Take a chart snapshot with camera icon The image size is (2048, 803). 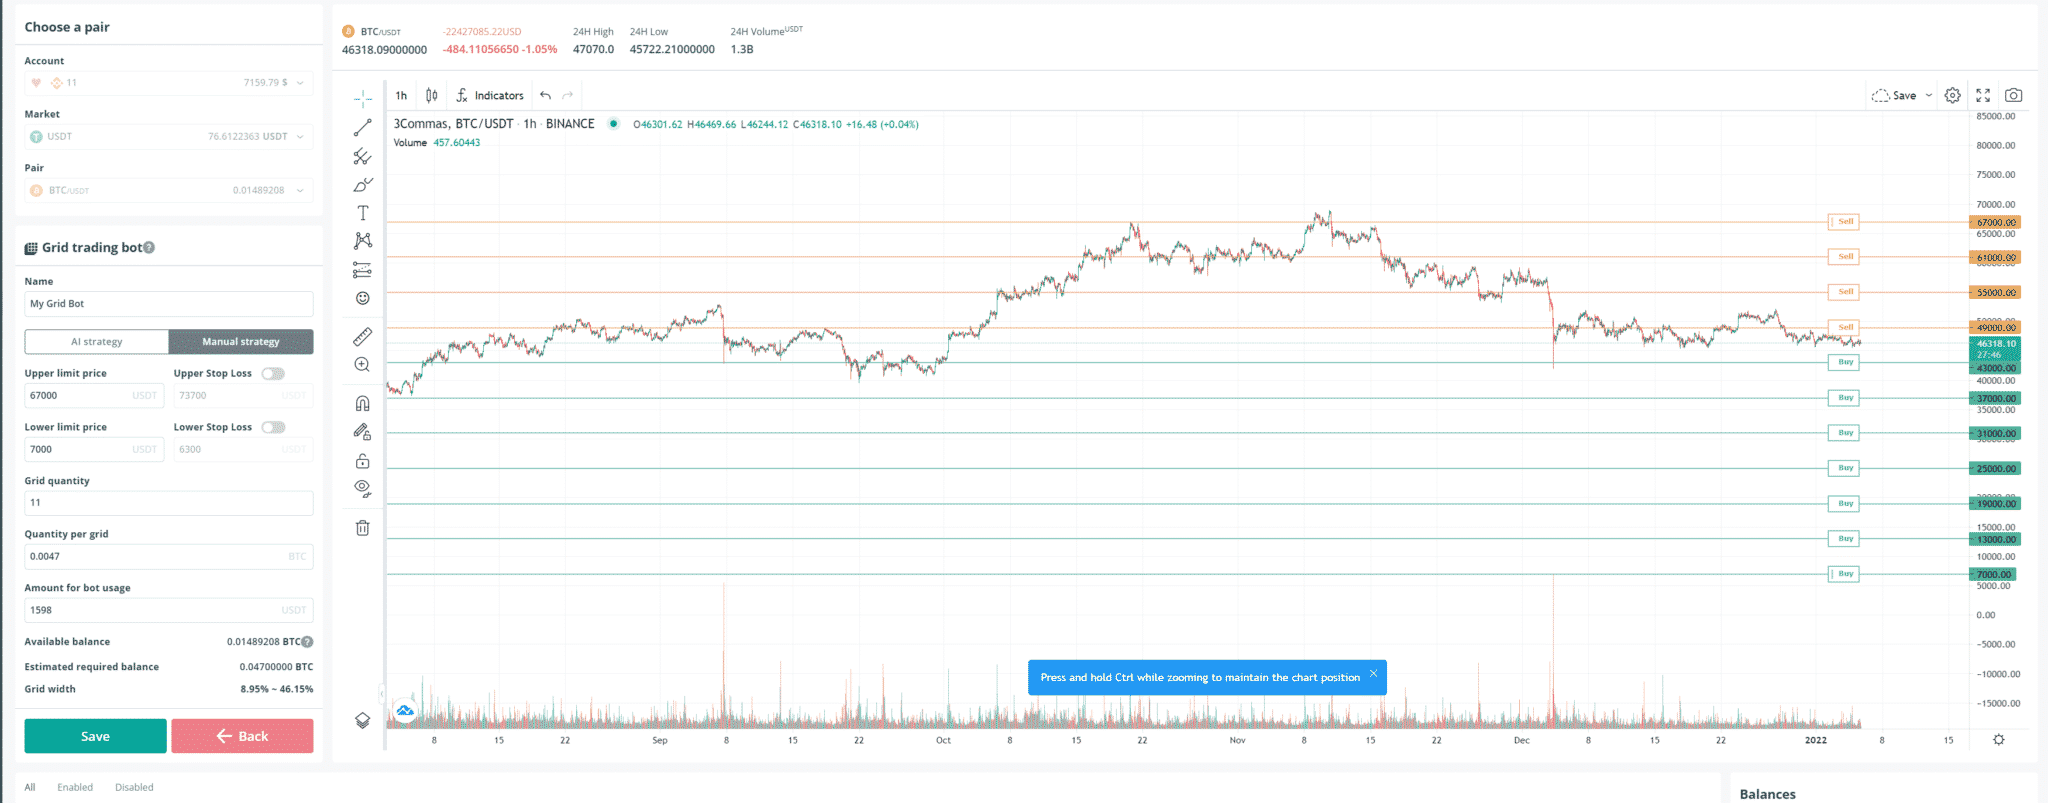point(2014,96)
